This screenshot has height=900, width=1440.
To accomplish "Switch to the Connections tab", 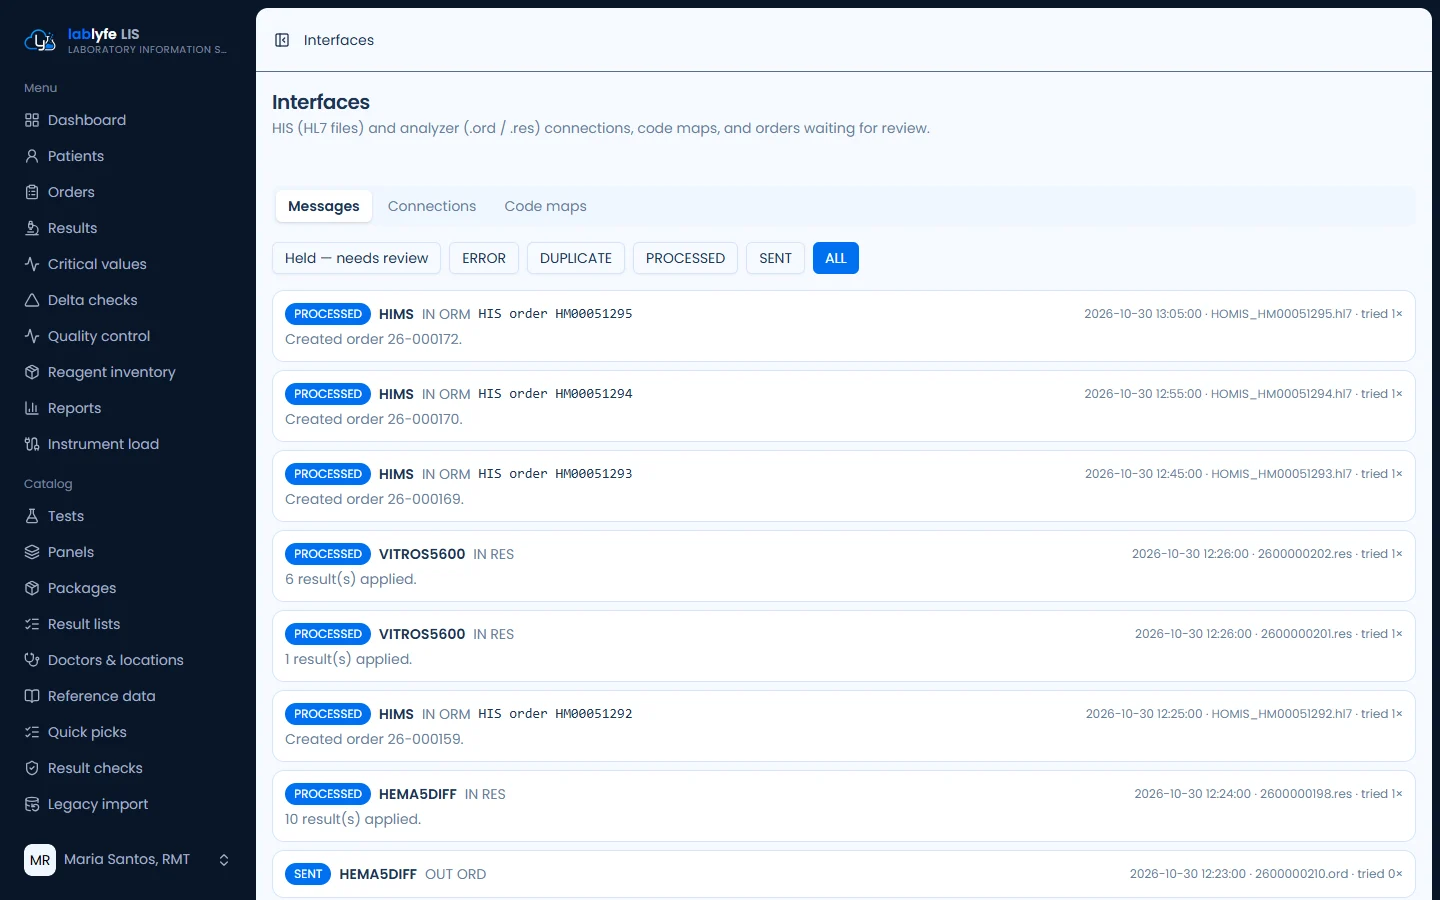I will (432, 206).
